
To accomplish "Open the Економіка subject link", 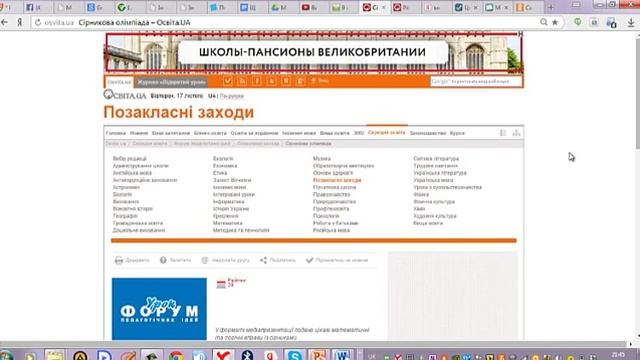I will coord(225,166).
